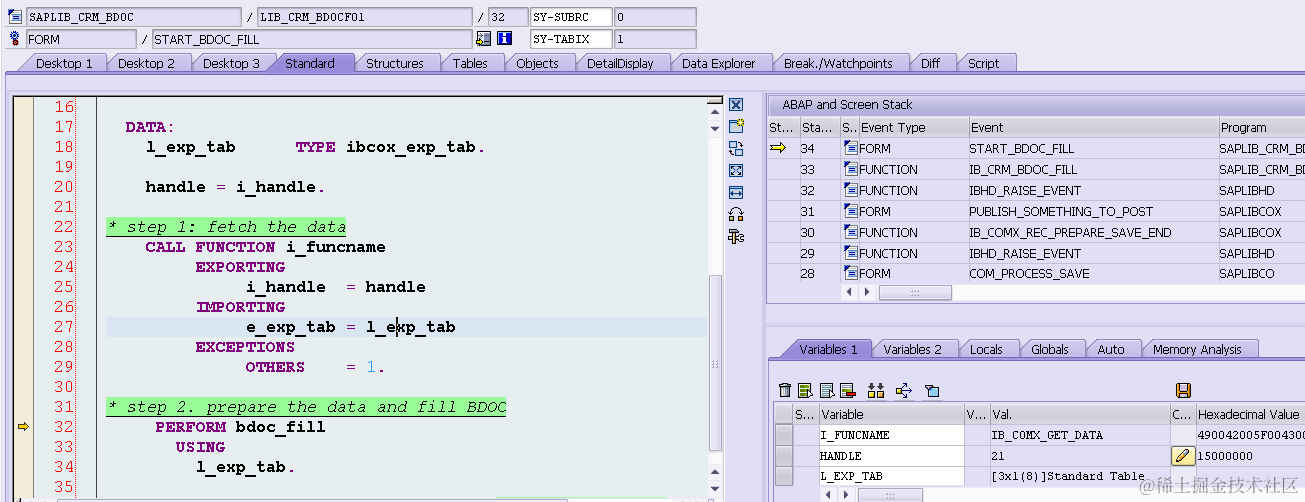Screen dimensions: 1305x502
Task: Click the yellow arrow marker at stack level 34
Action: point(777,148)
